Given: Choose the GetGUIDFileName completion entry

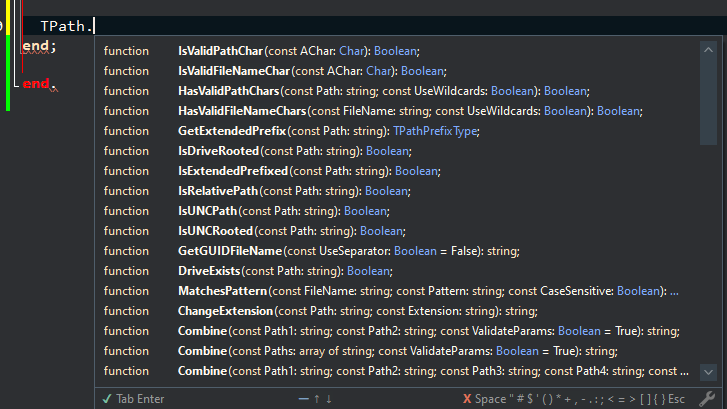Looking at the screenshot, I should pos(230,251).
